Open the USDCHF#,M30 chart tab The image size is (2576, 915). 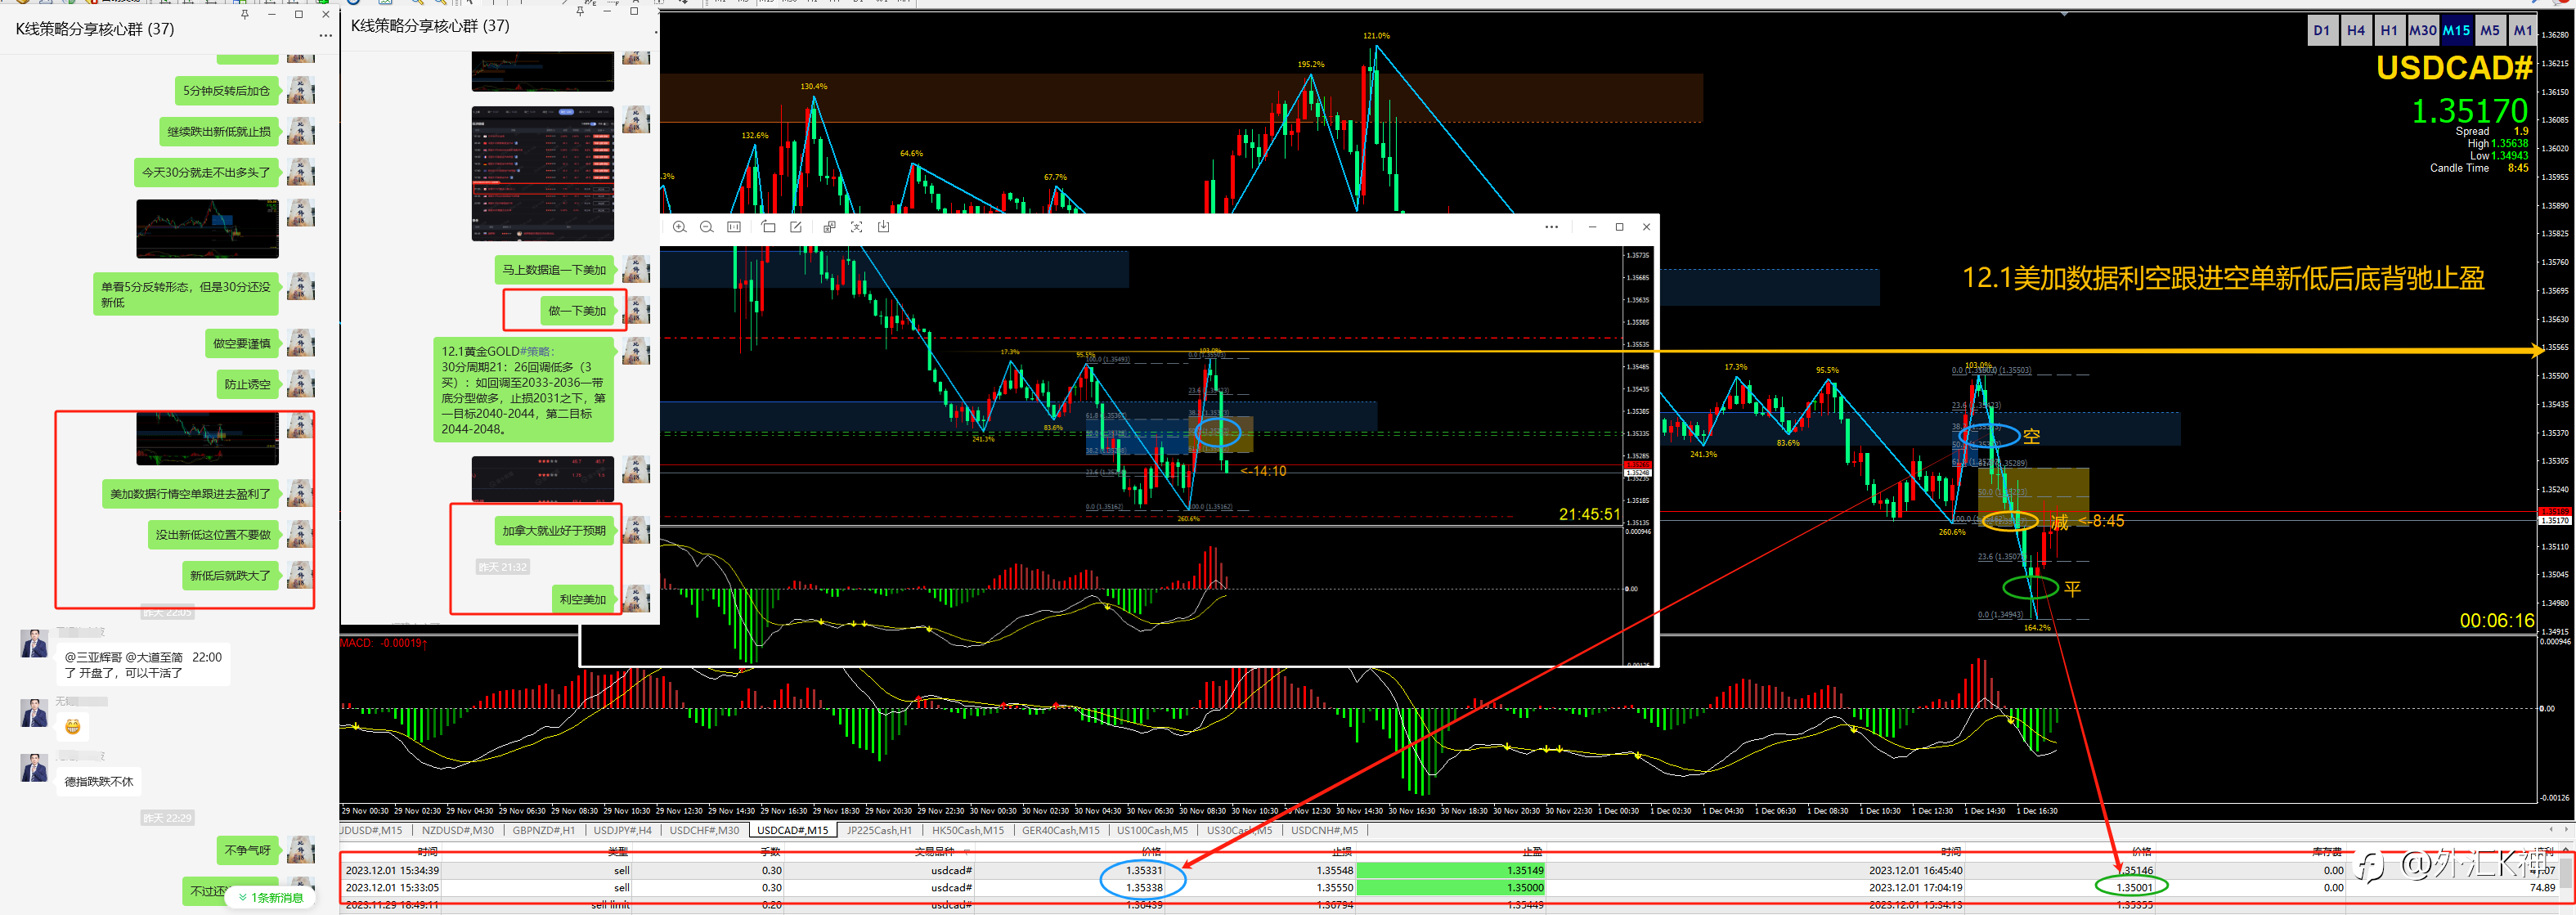tap(705, 830)
